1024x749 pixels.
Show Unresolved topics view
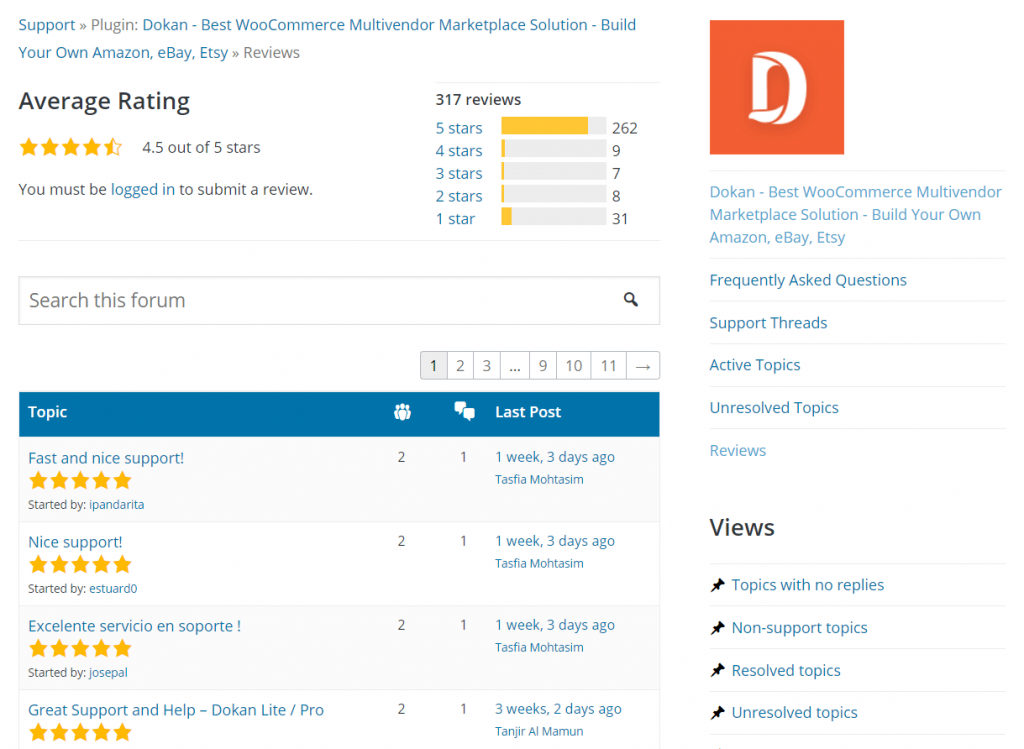click(795, 713)
